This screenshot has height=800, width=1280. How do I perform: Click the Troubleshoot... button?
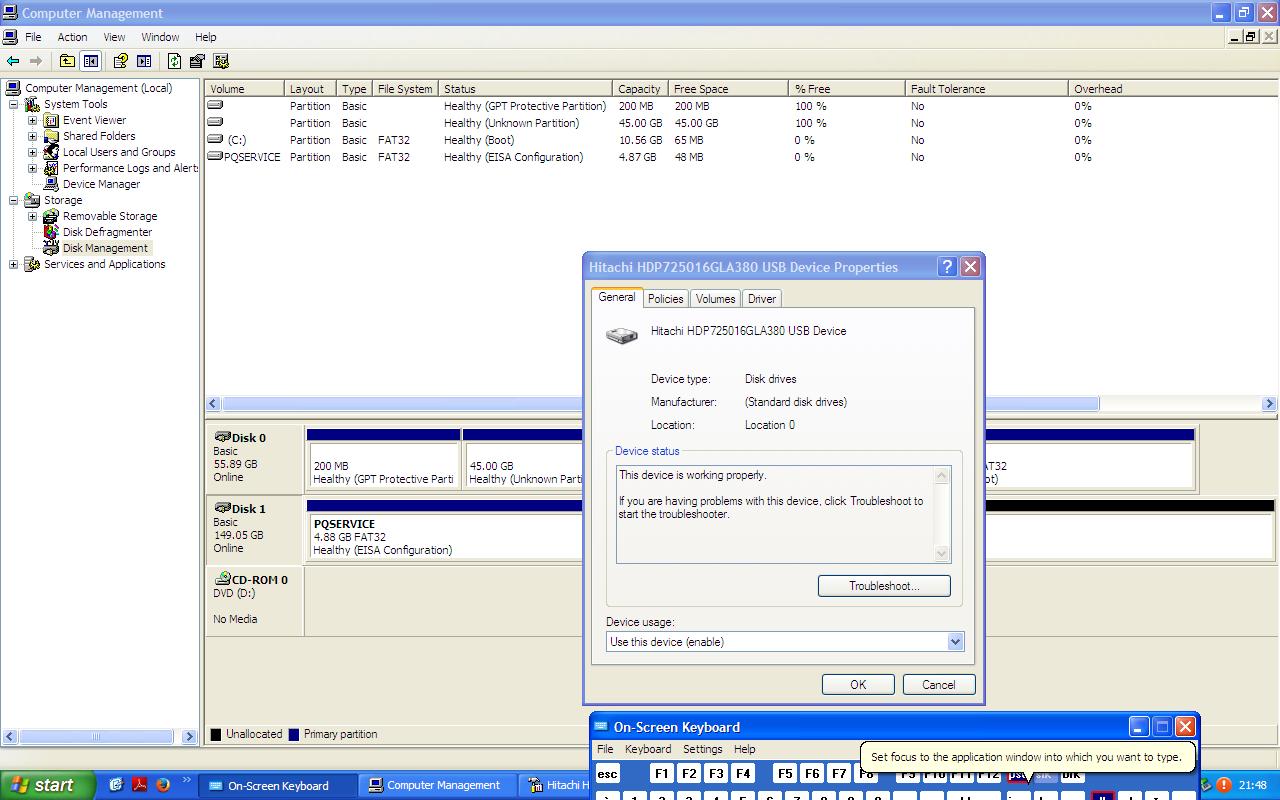[x=884, y=586]
